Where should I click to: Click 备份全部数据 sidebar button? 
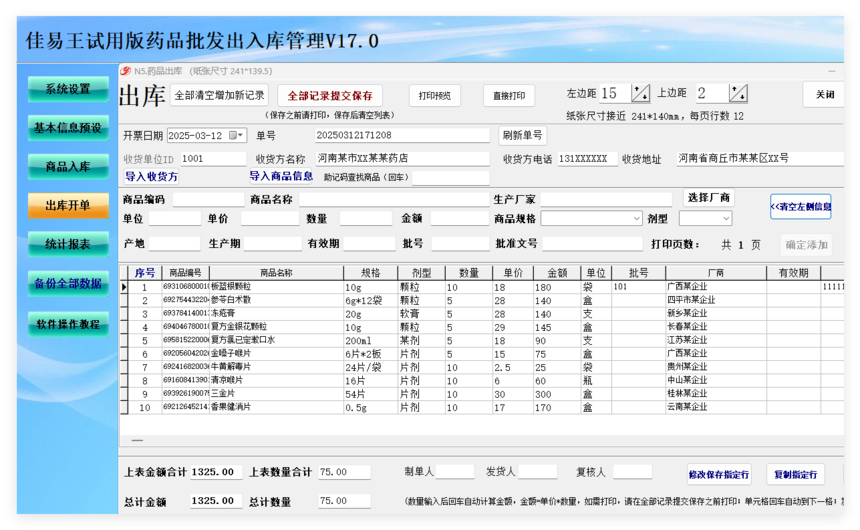click(68, 284)
